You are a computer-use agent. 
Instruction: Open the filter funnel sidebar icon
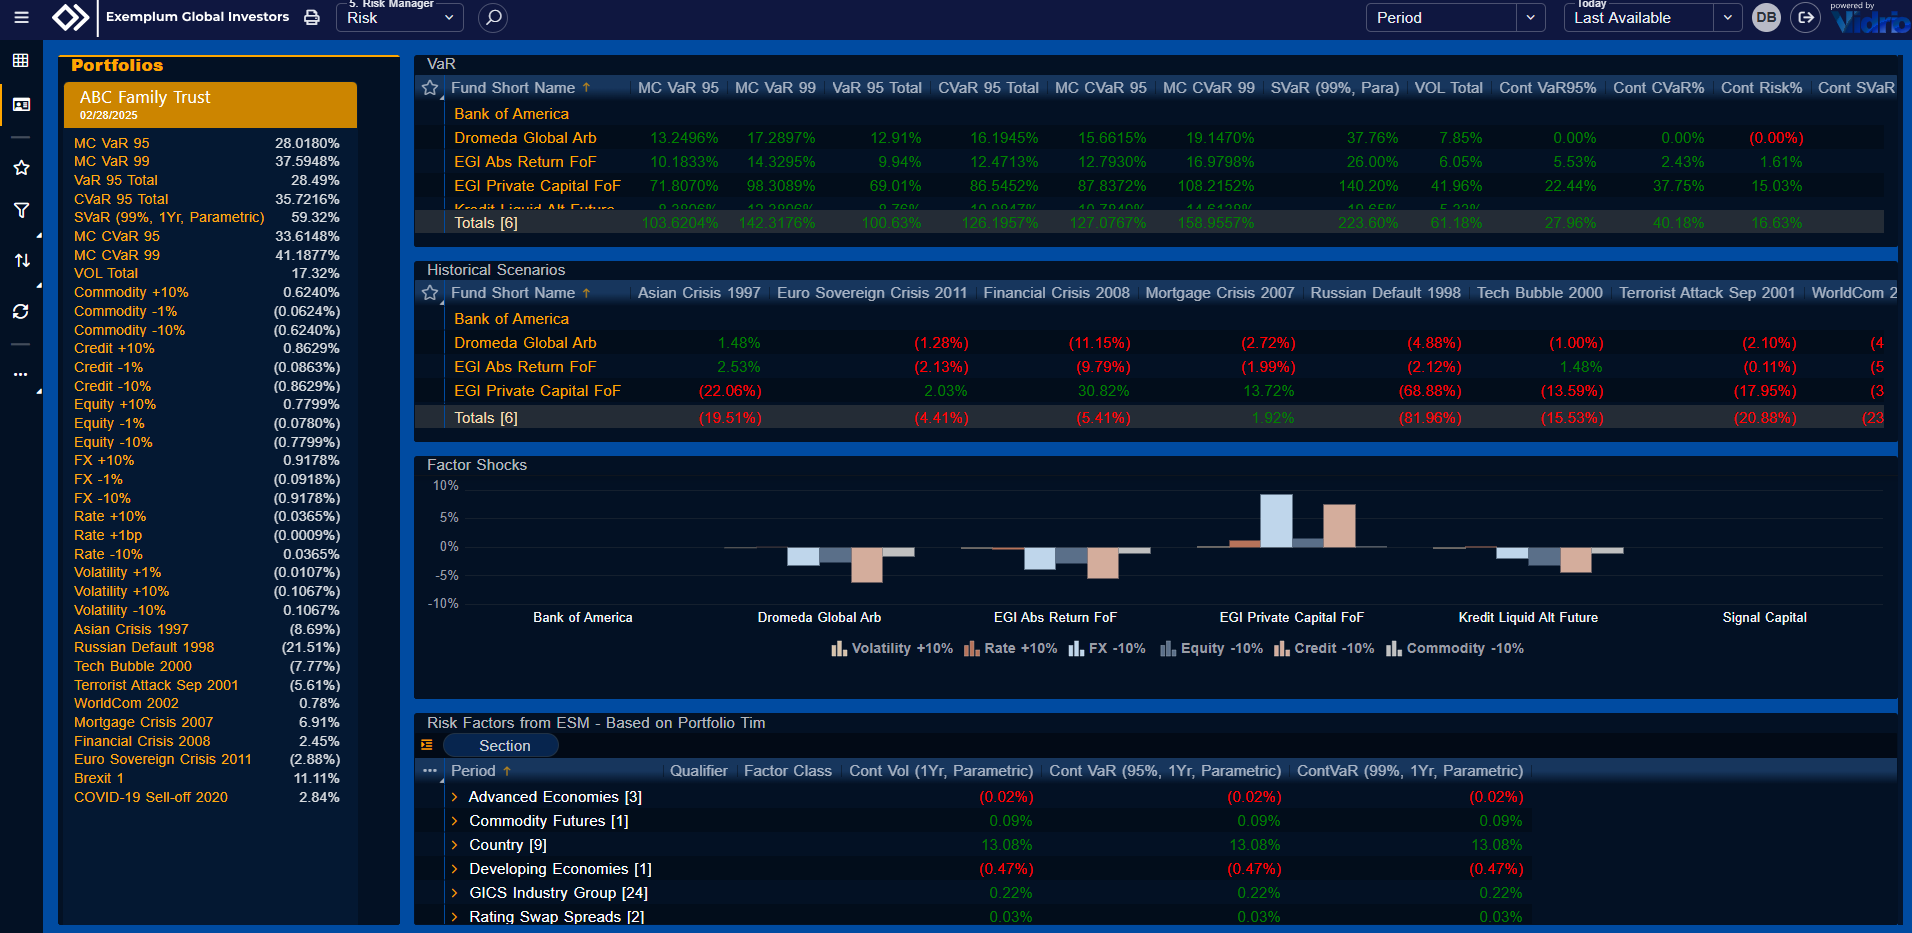pyautogui.click(x=21, y=211)
